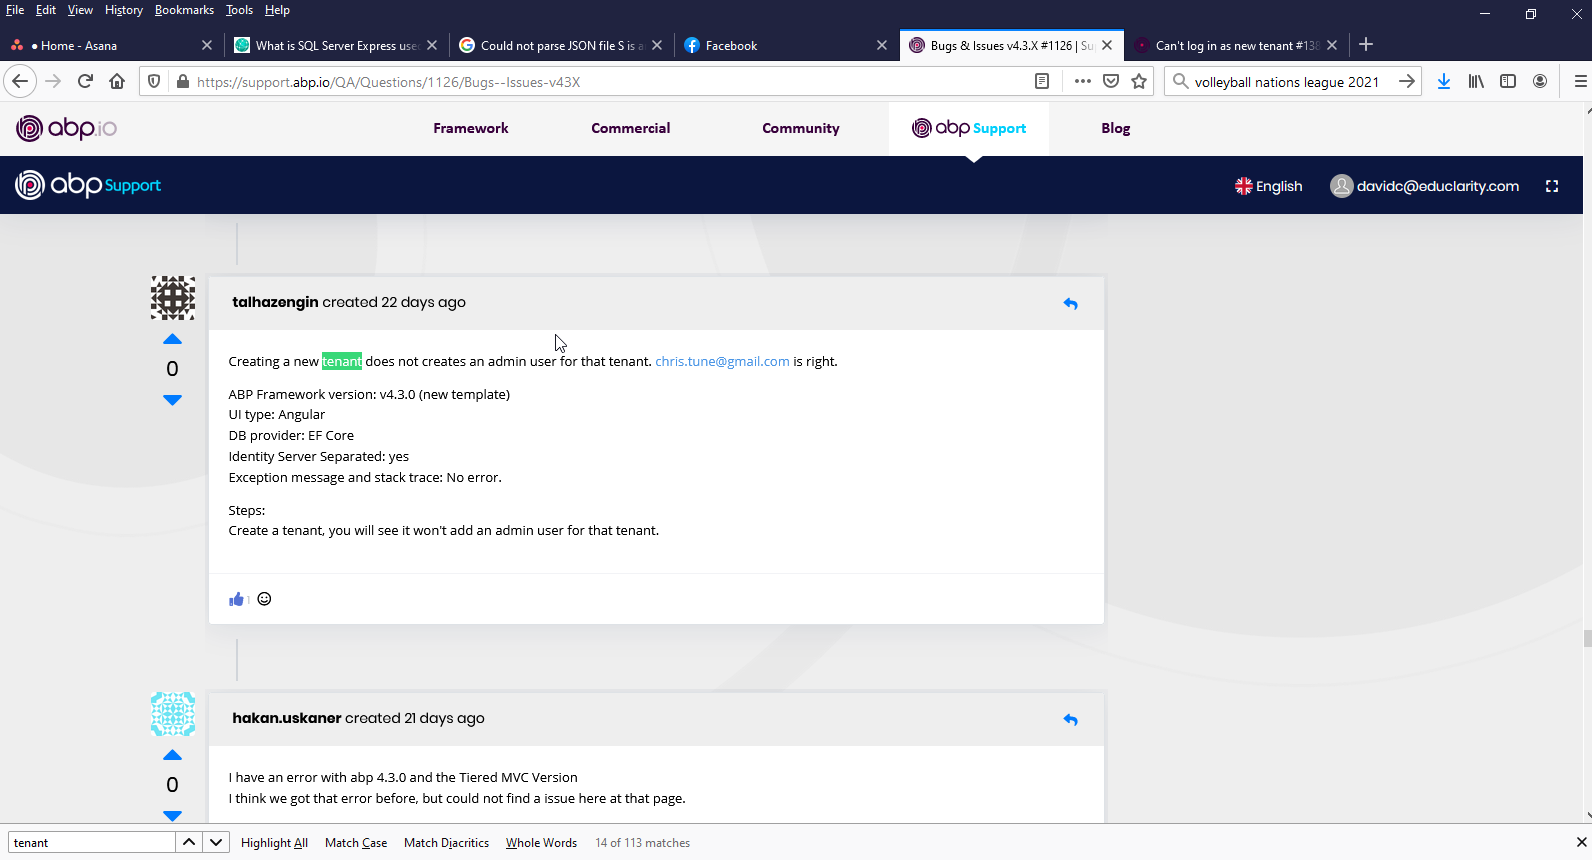1592x860 pixels.
Task: Go to Commercial navigation link
Action: tap(630, 128)
